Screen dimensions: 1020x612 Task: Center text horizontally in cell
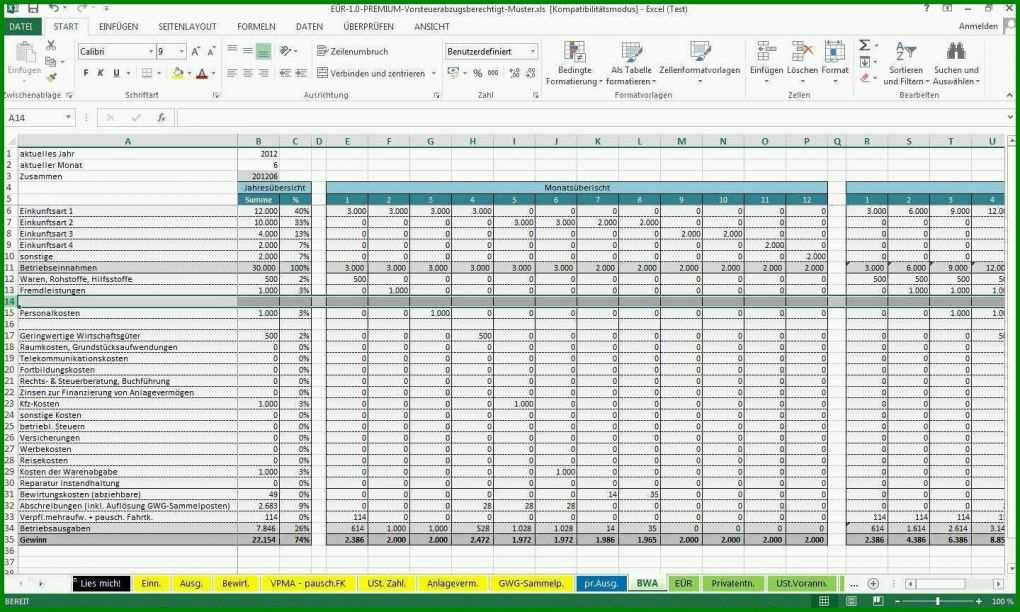(x=248, y=73)
